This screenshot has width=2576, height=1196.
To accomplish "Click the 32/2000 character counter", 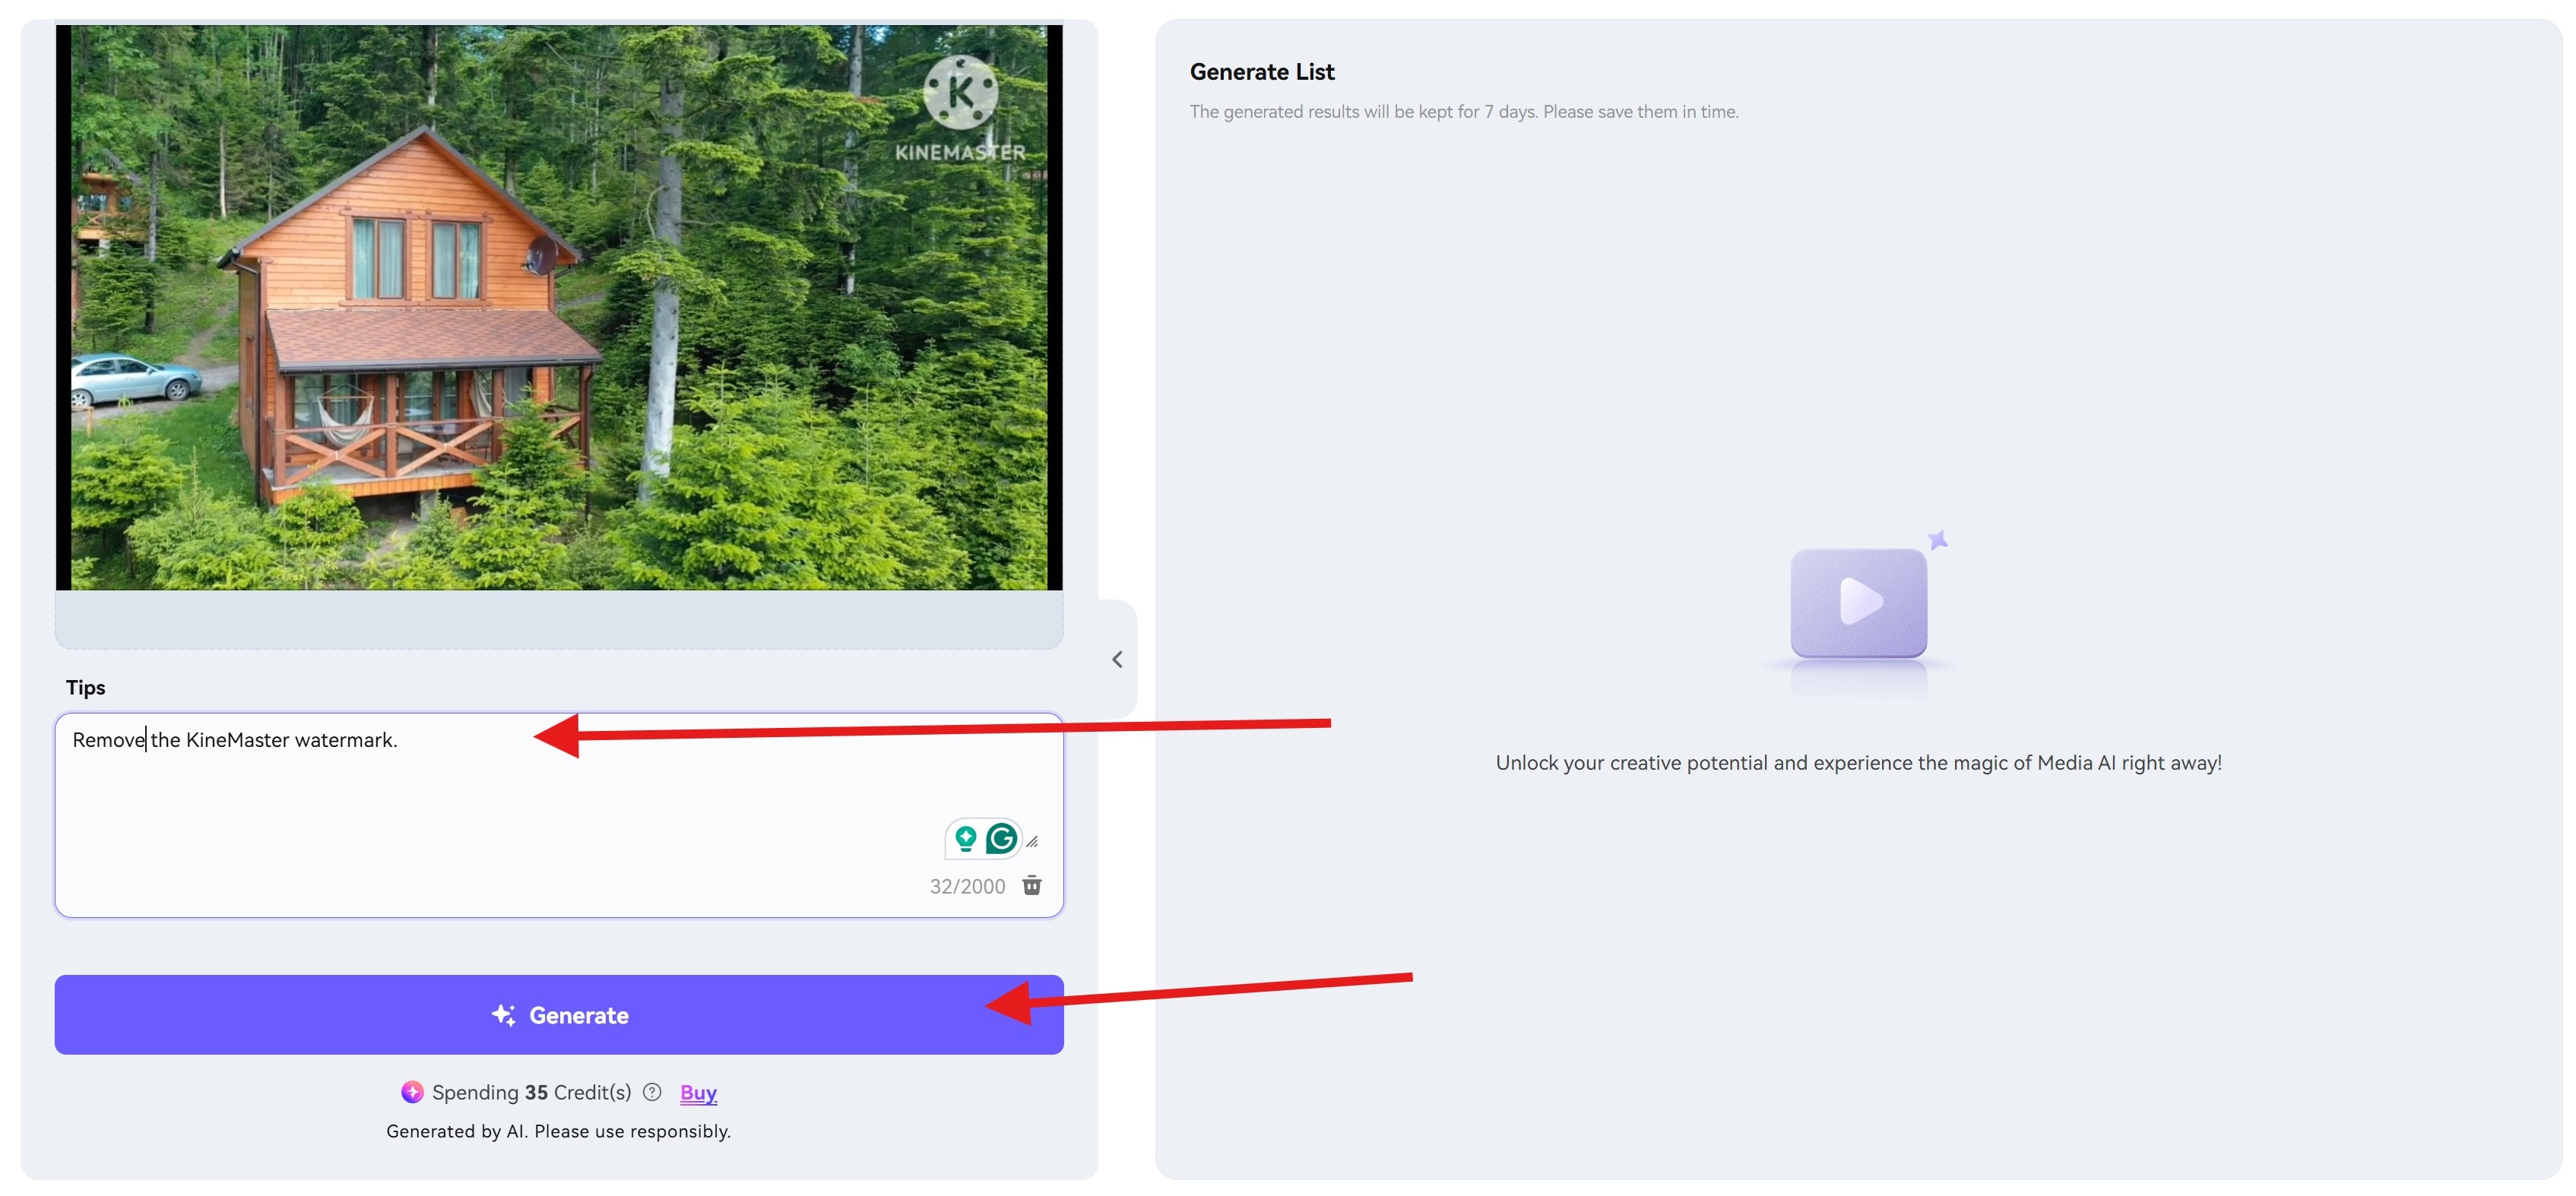I will [x=967, y=886].
